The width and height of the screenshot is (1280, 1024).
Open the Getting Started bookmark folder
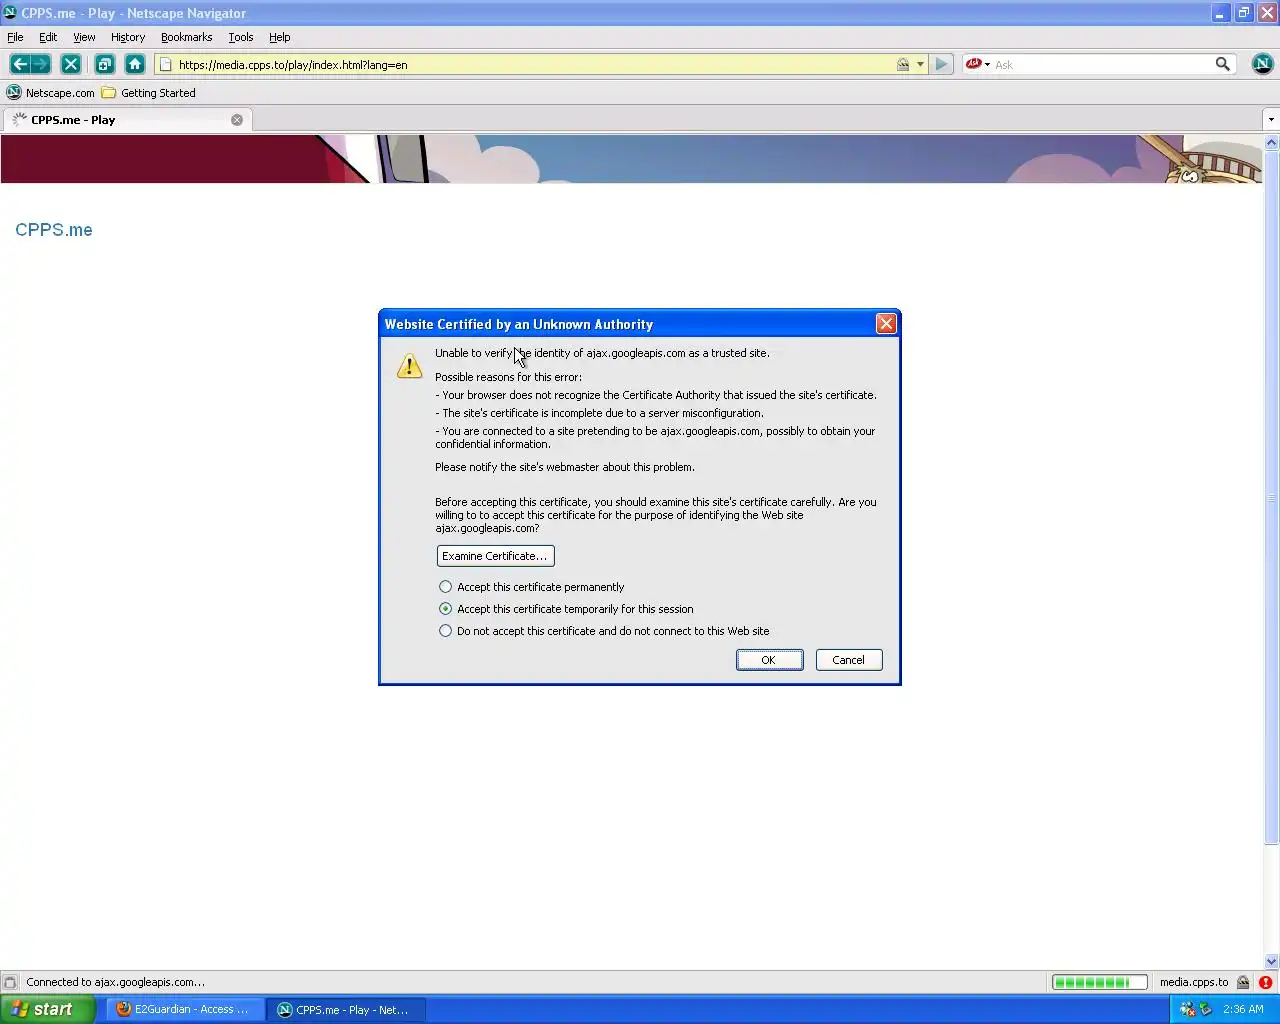click(x=149, y=93)
